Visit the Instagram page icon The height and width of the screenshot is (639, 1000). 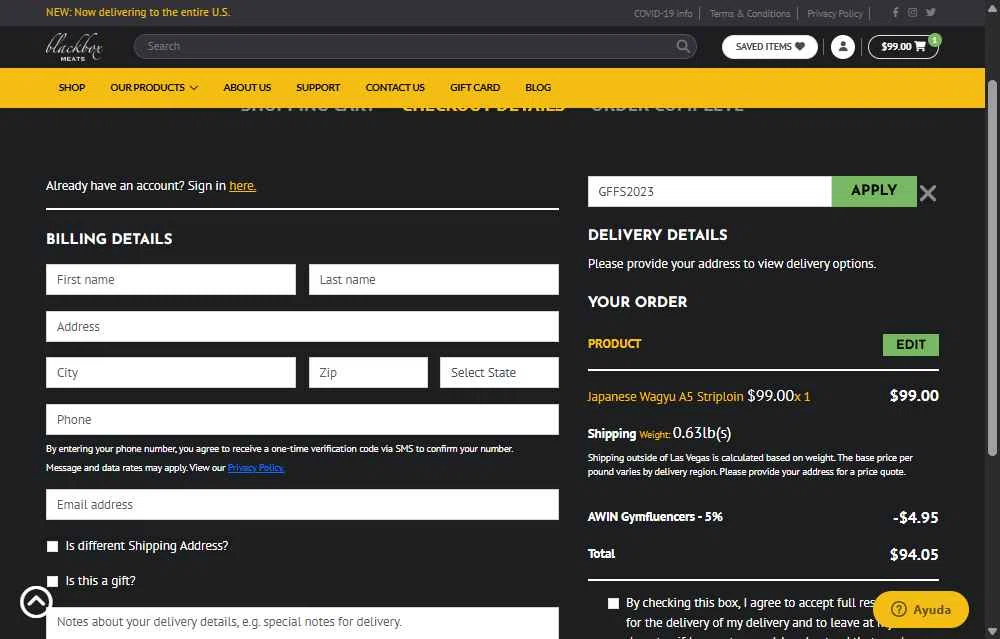912,12
